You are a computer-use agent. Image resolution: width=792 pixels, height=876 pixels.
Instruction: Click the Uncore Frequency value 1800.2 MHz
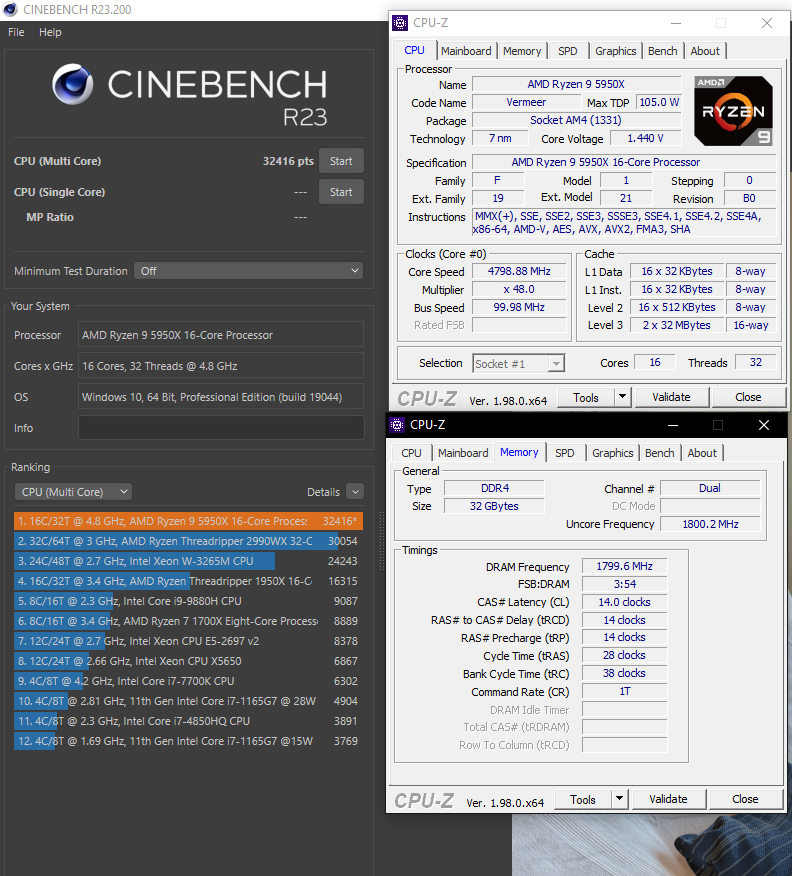coord(710,524)
